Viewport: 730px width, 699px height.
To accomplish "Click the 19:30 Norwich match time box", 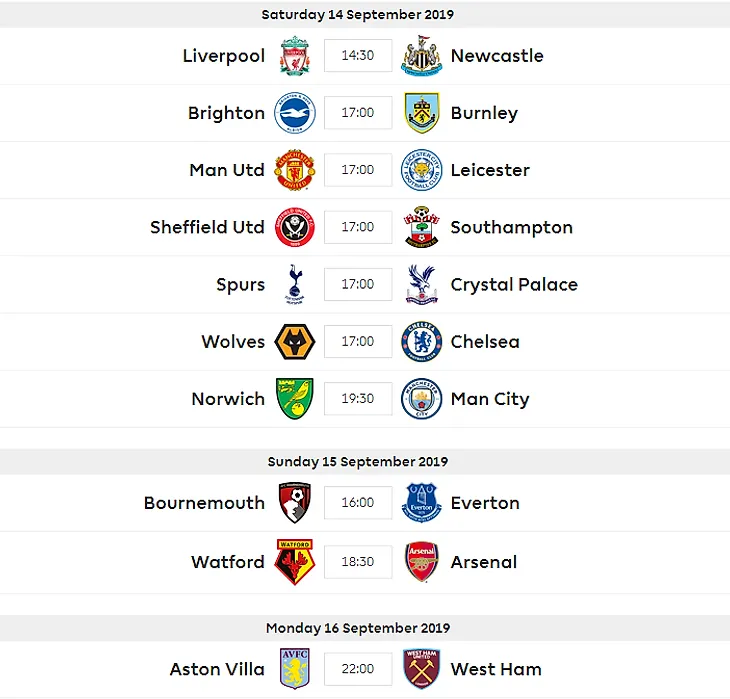I will [358, 399].
